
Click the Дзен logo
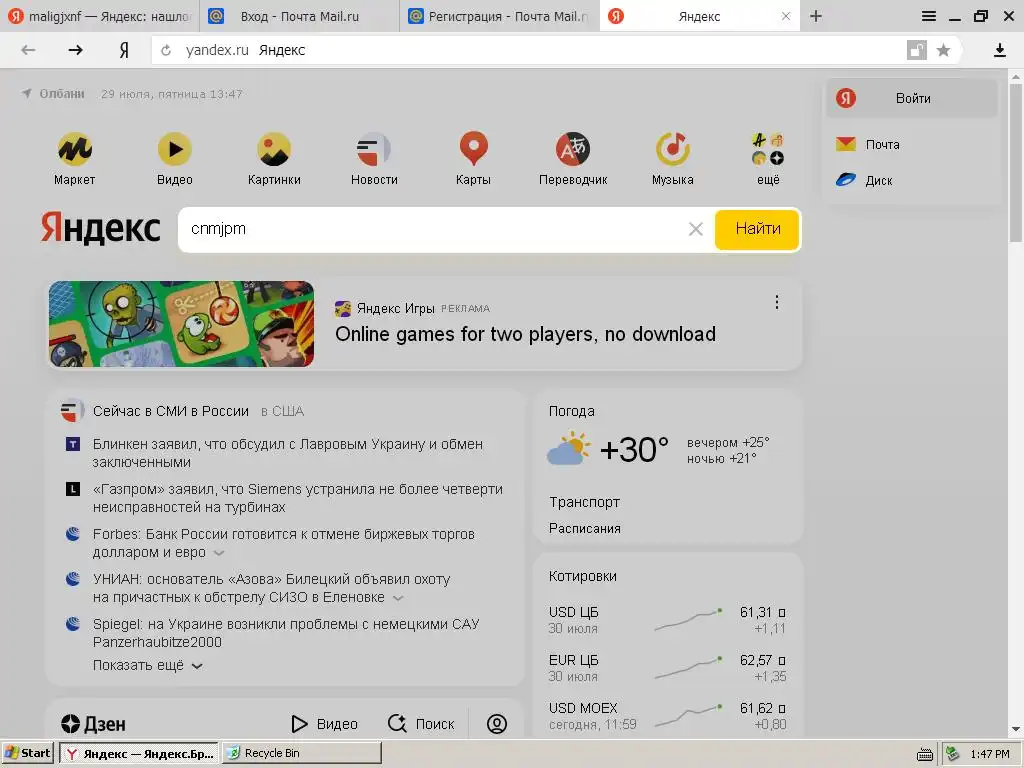(93, 724)
